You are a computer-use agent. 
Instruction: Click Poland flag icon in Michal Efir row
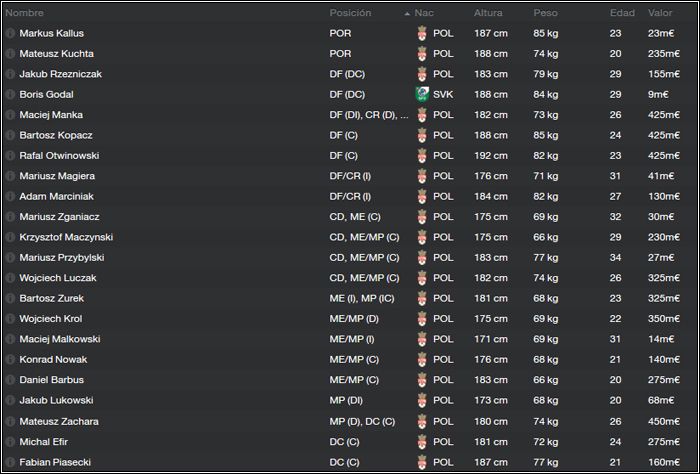tap(421, 441)
